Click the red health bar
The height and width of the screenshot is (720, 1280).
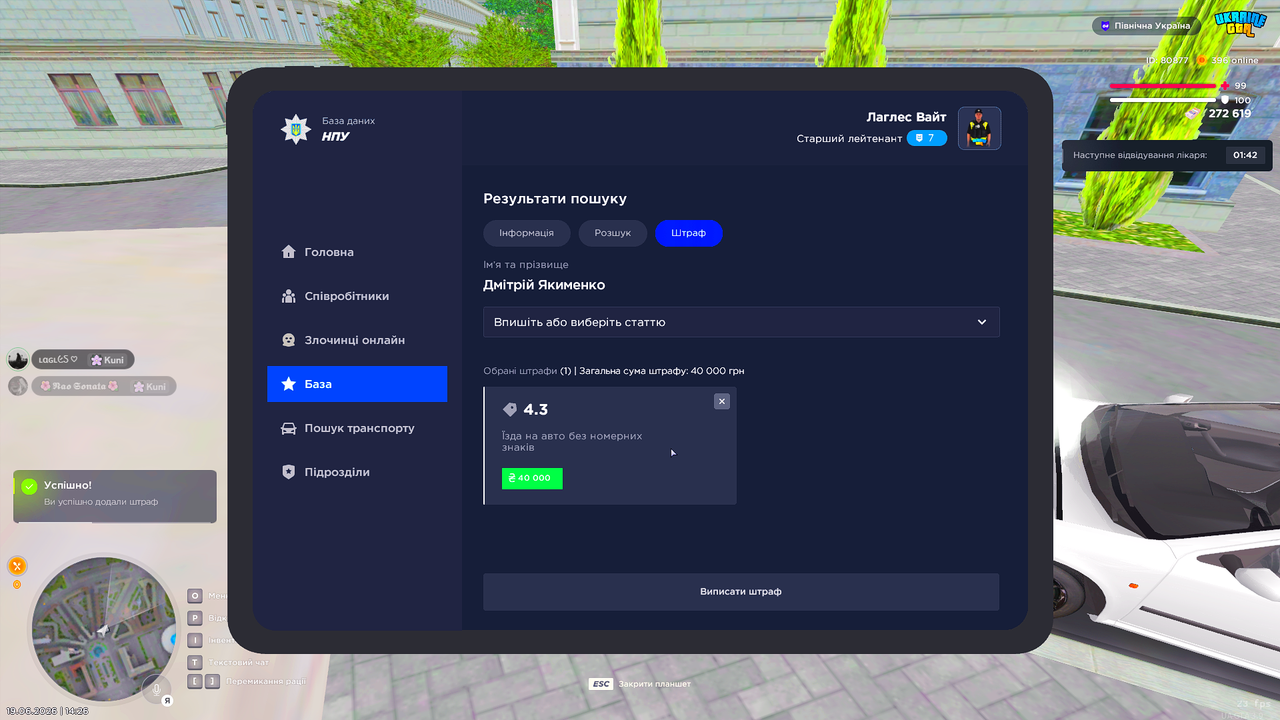point(1165,86)
